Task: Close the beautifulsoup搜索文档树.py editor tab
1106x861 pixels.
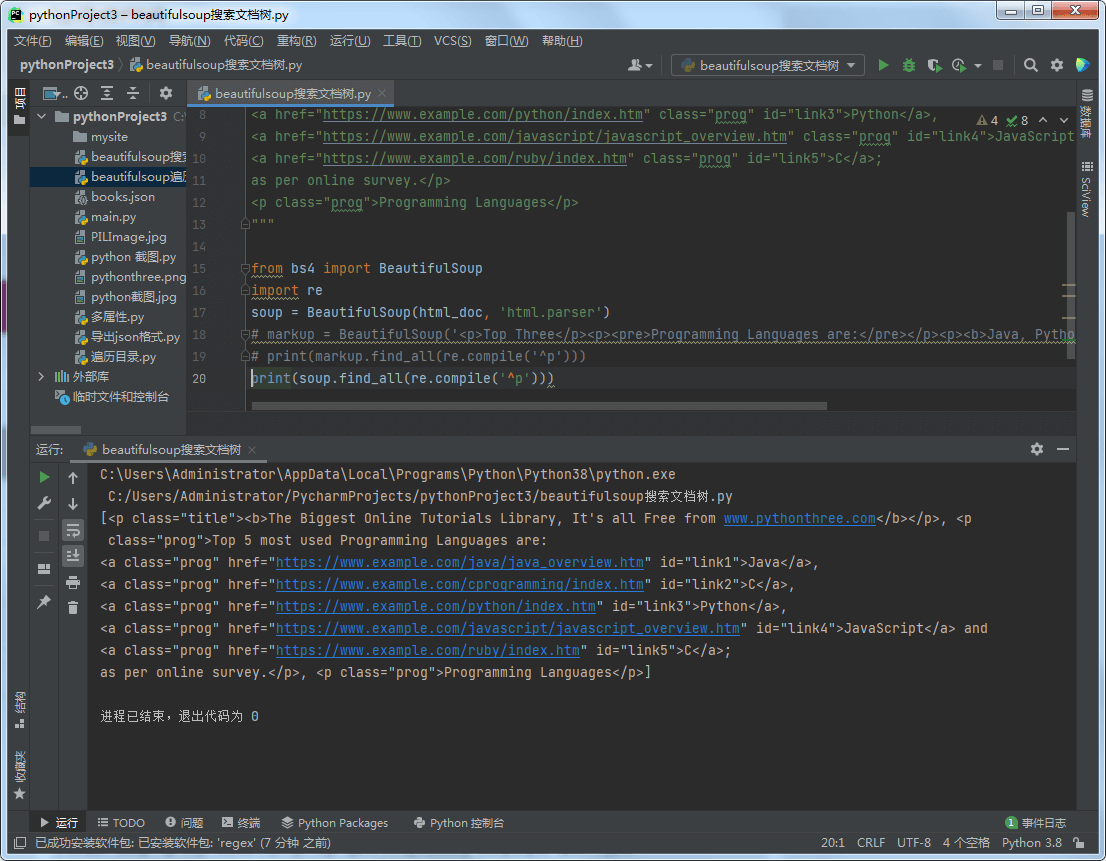Action: 382,93
